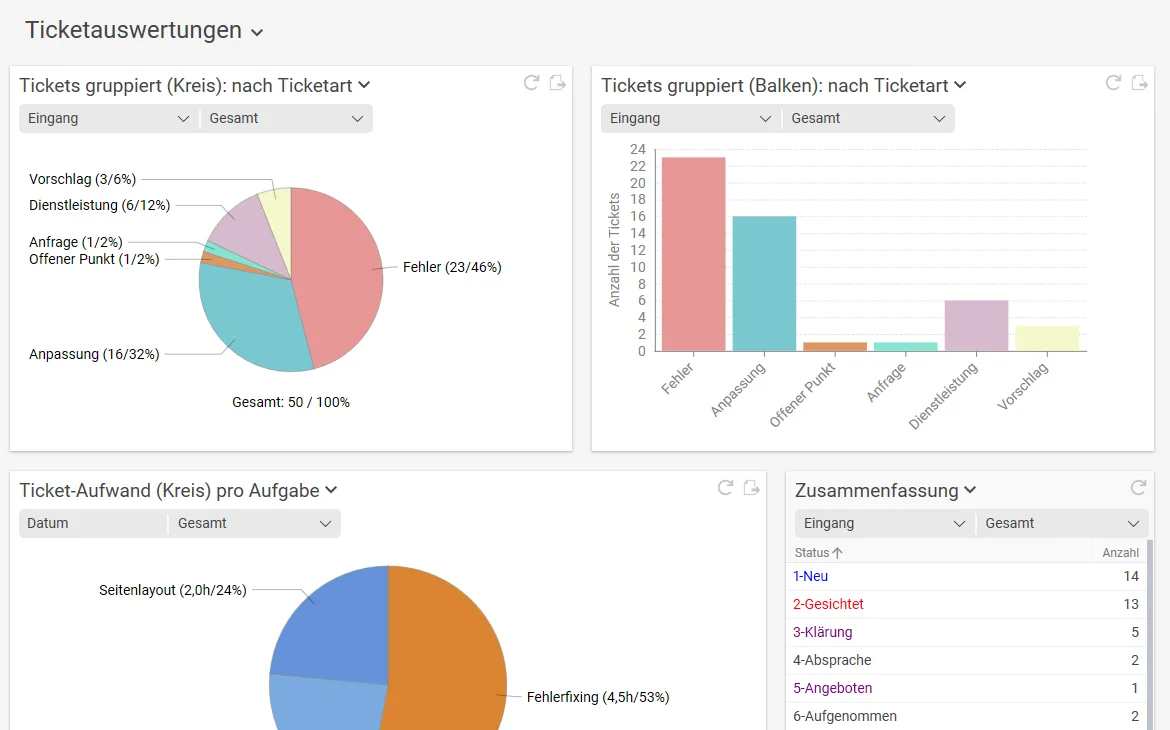Export the Kreis nach Ticketart chart
Image resolution: width=1170 pixels, height=730 pixels.
coord(558,83)
